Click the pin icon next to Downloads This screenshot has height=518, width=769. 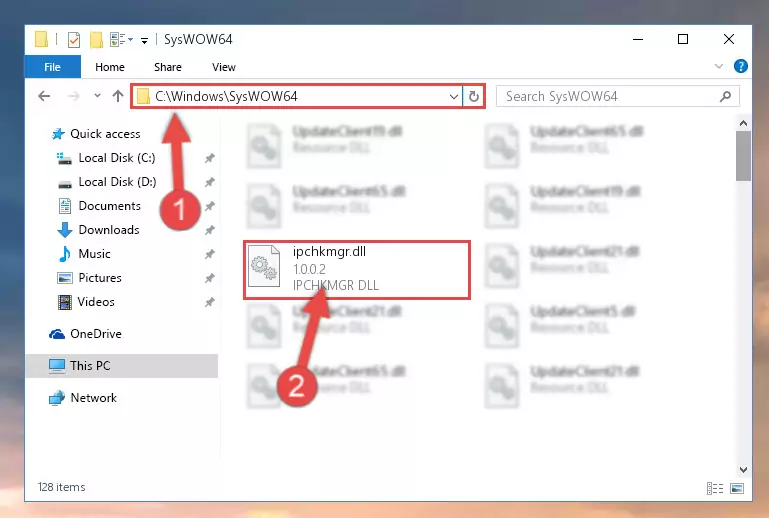click(209, 230)
